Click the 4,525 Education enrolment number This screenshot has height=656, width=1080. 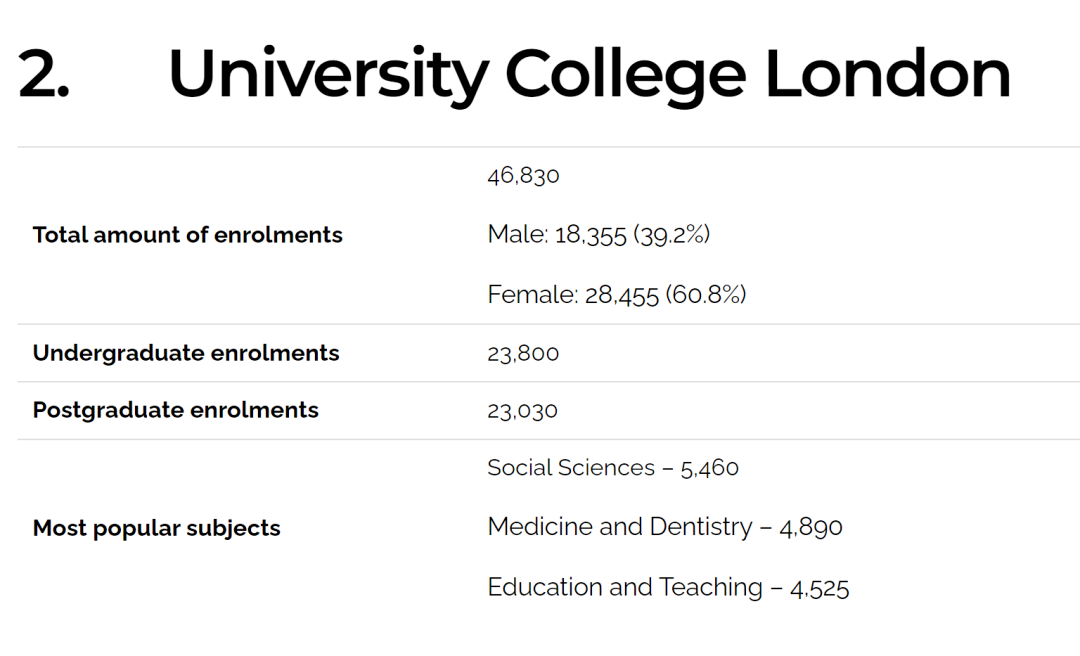pos(820,588)
